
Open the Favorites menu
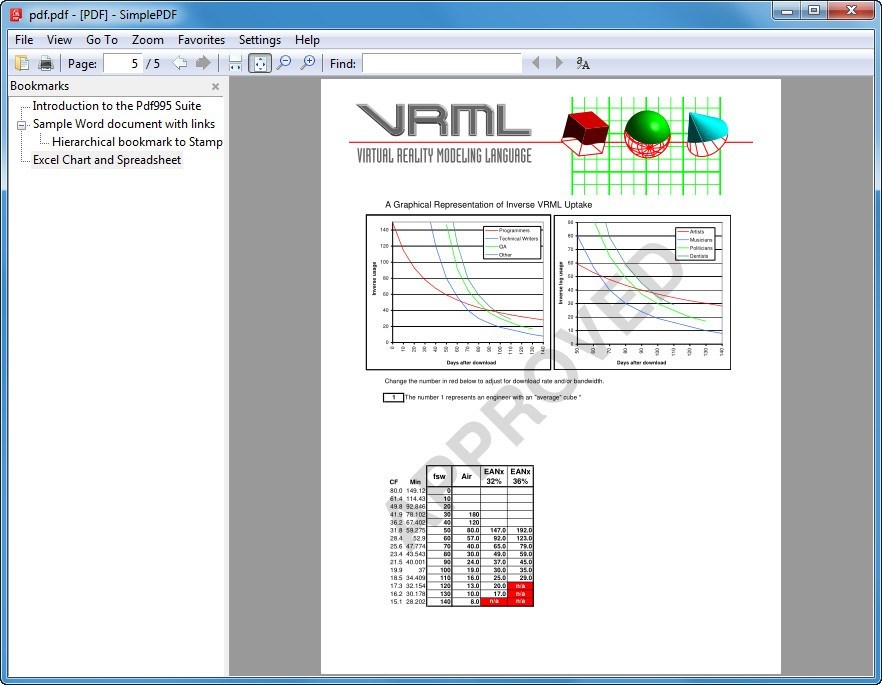201,39
